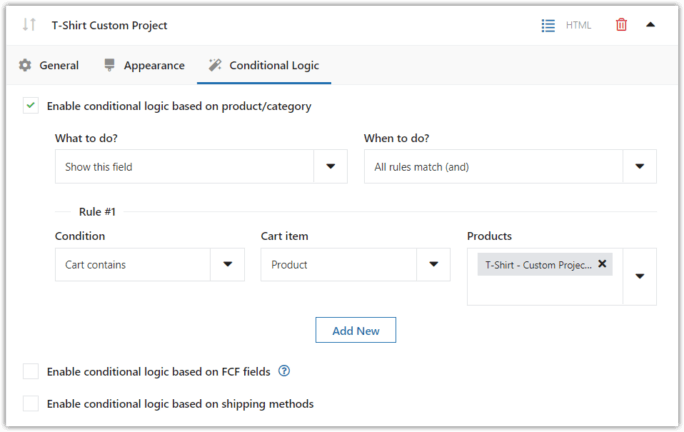
Task: Remove T-Shirt Custom Project product tag
Action: tap(602, 264)
